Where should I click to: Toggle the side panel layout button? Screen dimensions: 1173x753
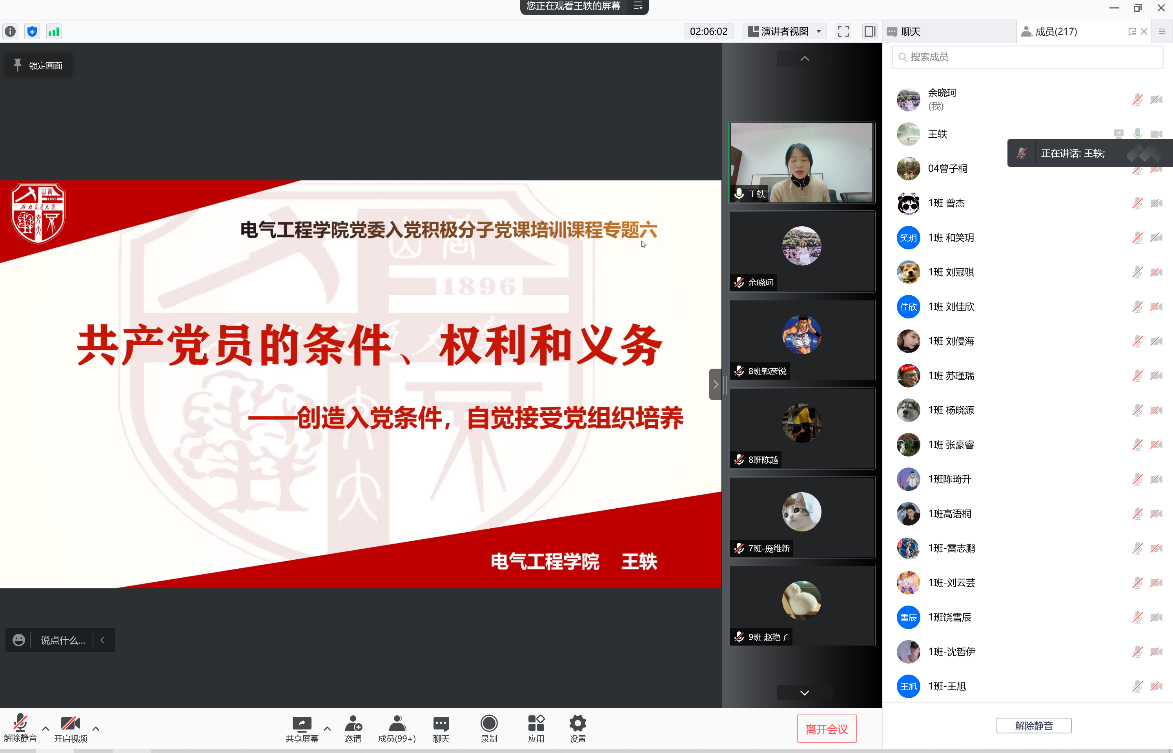click(x=870, y=31)
